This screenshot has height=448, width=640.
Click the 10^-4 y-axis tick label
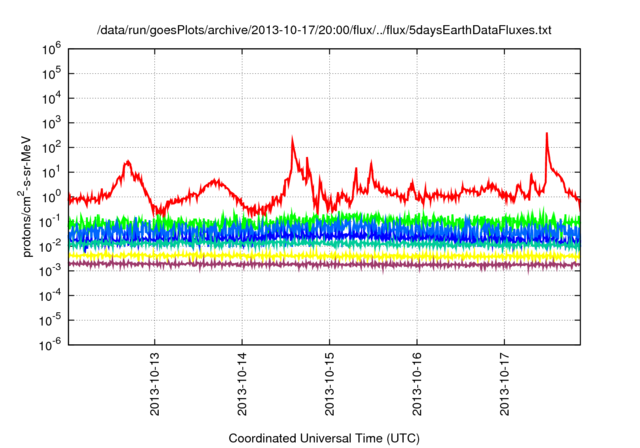[x=51, y=296]
